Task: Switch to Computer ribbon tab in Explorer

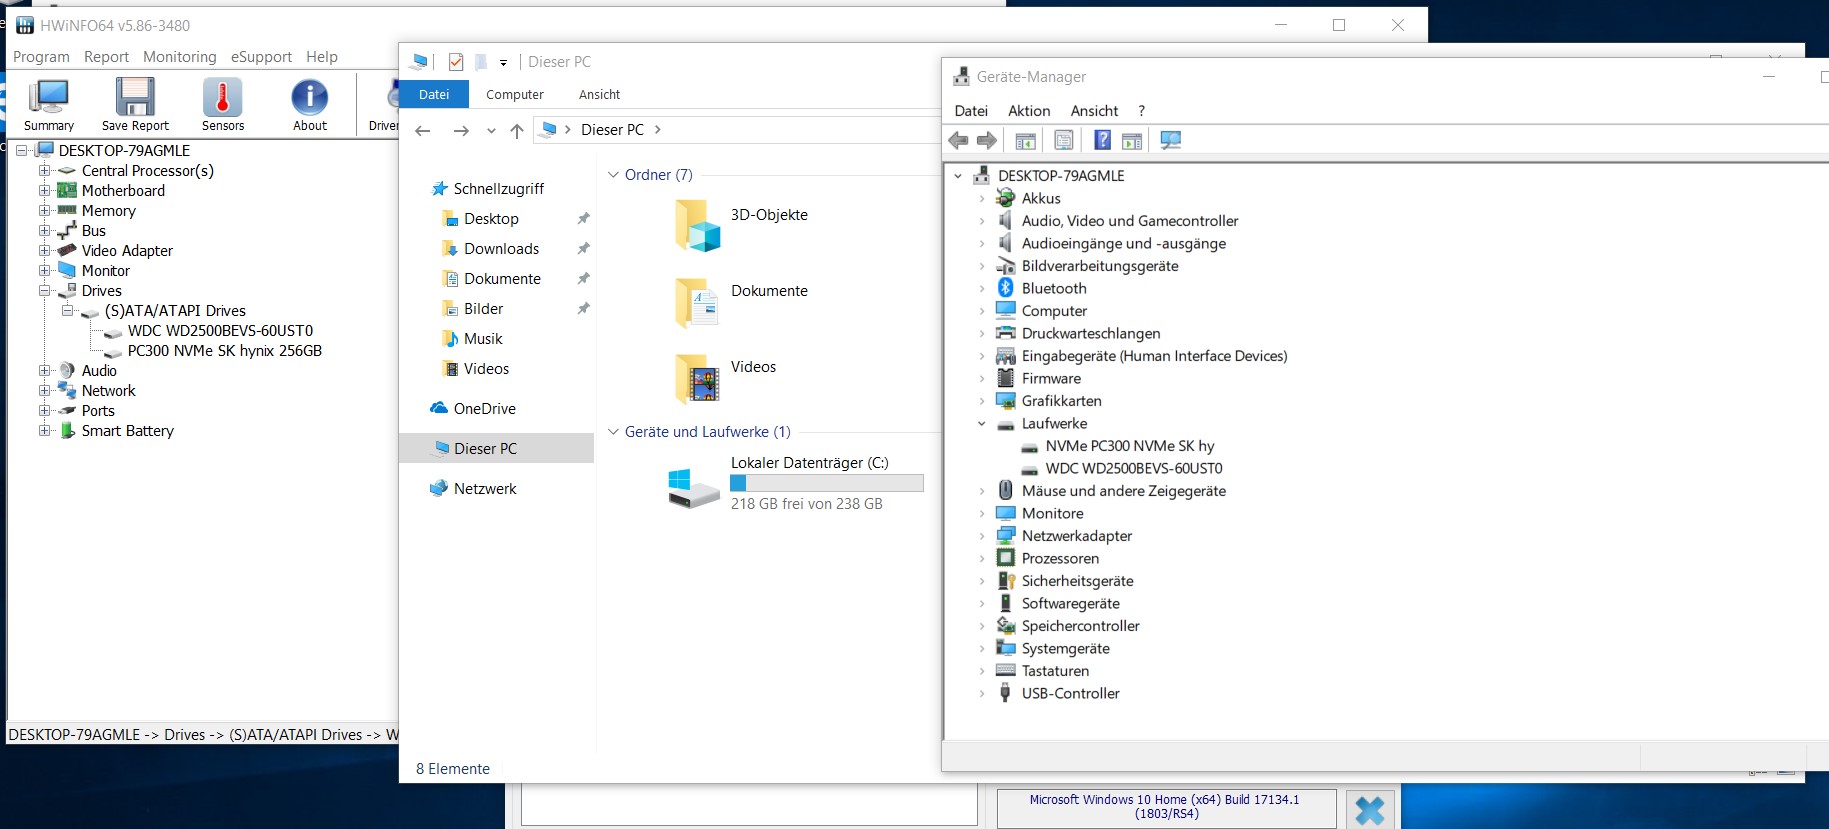Action: [515, 94]
